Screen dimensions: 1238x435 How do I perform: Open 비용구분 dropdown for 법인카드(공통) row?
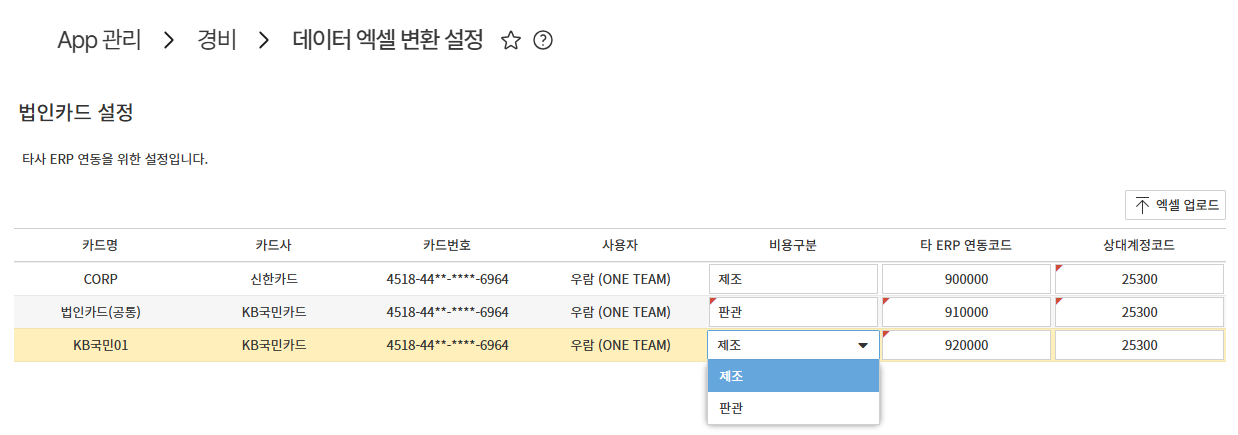(793, 312)
